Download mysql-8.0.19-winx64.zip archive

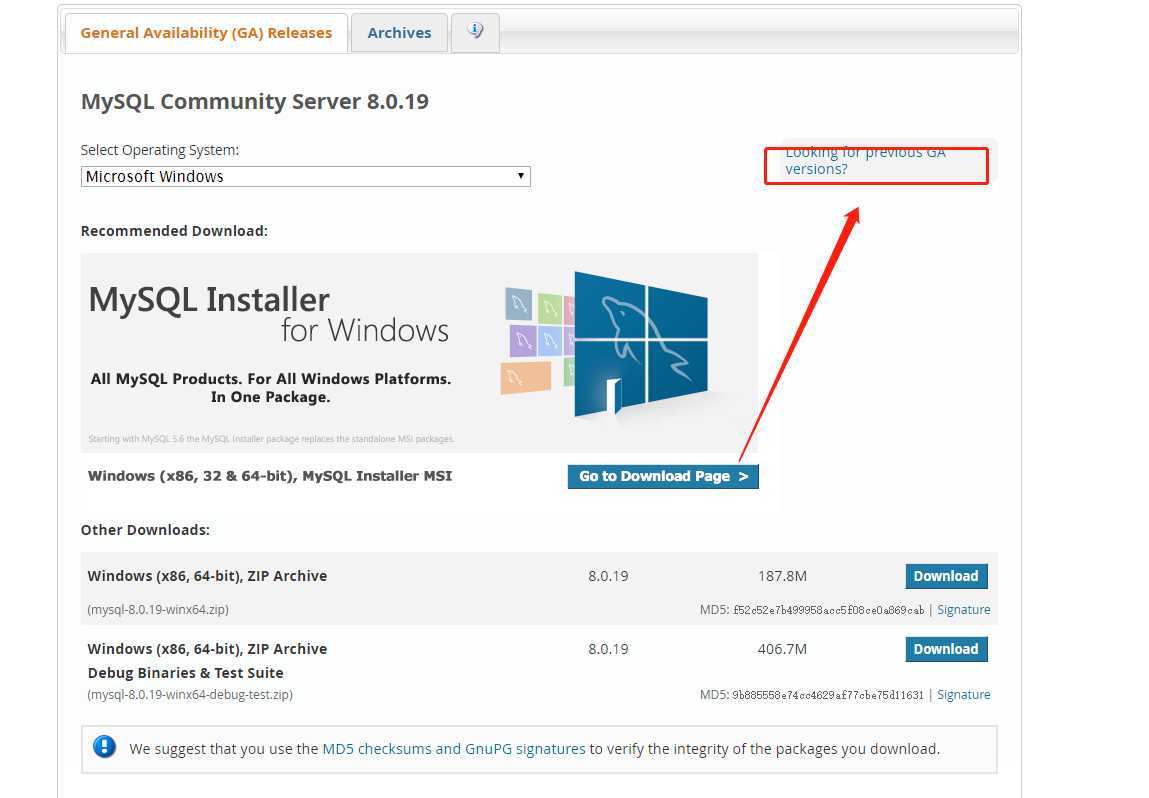click(946, 576)
